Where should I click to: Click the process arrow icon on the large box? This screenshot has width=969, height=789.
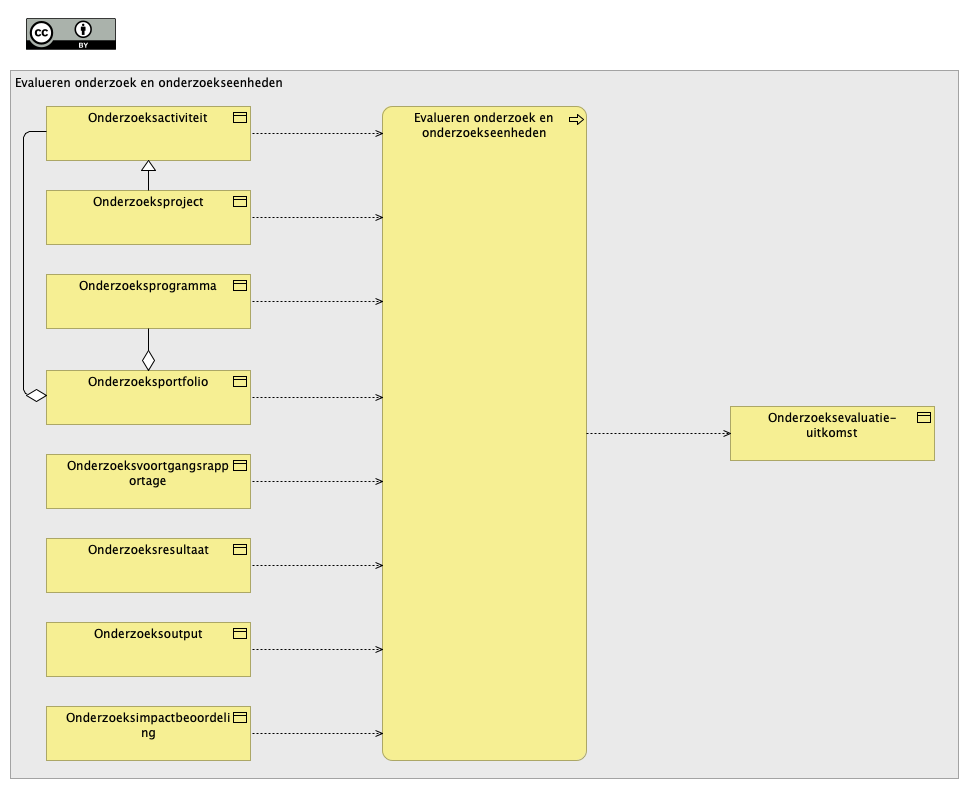576,119
